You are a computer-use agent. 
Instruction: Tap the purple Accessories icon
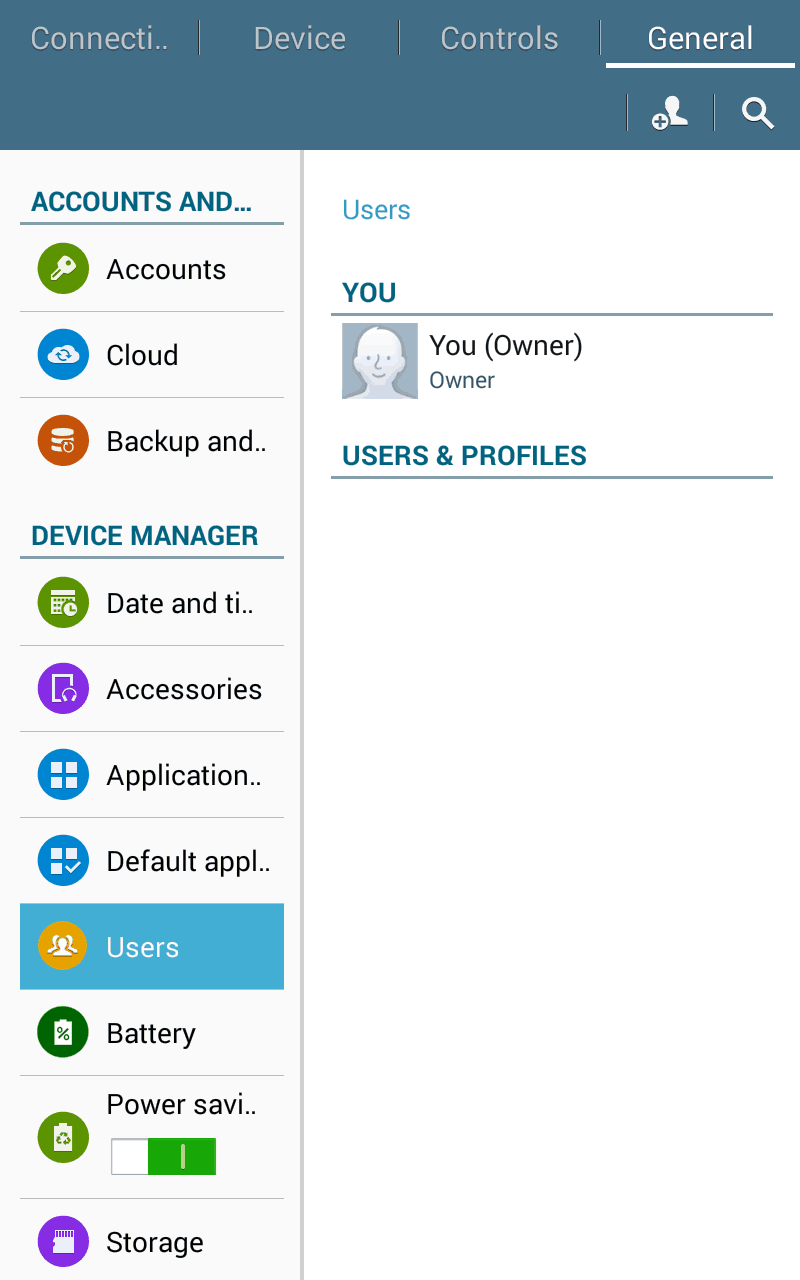tap(63, 689)
